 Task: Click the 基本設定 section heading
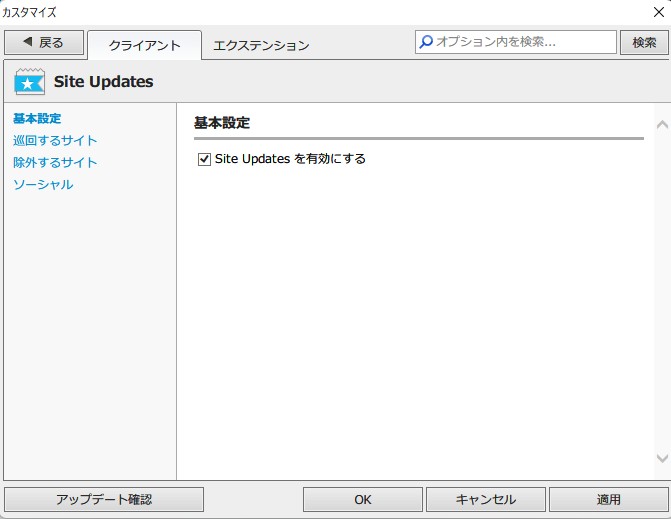point(222,123)
